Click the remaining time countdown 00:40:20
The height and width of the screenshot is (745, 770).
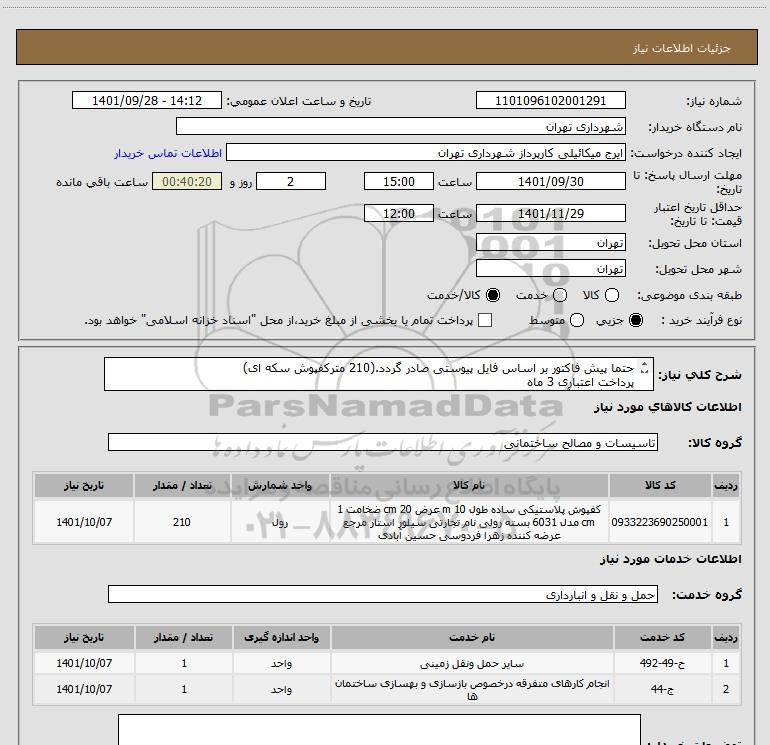[187, 181]
